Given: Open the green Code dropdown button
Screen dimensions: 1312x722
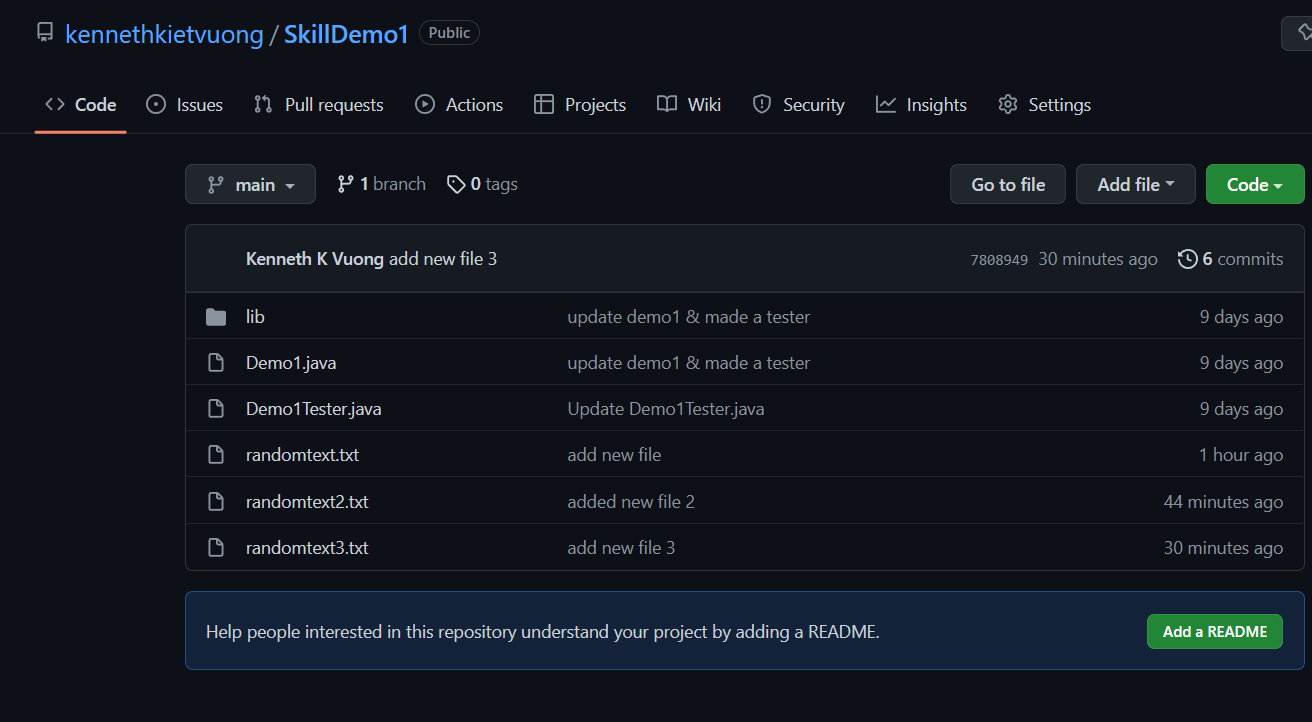Looking at the screenshot, I should (x=1255, y=184).
